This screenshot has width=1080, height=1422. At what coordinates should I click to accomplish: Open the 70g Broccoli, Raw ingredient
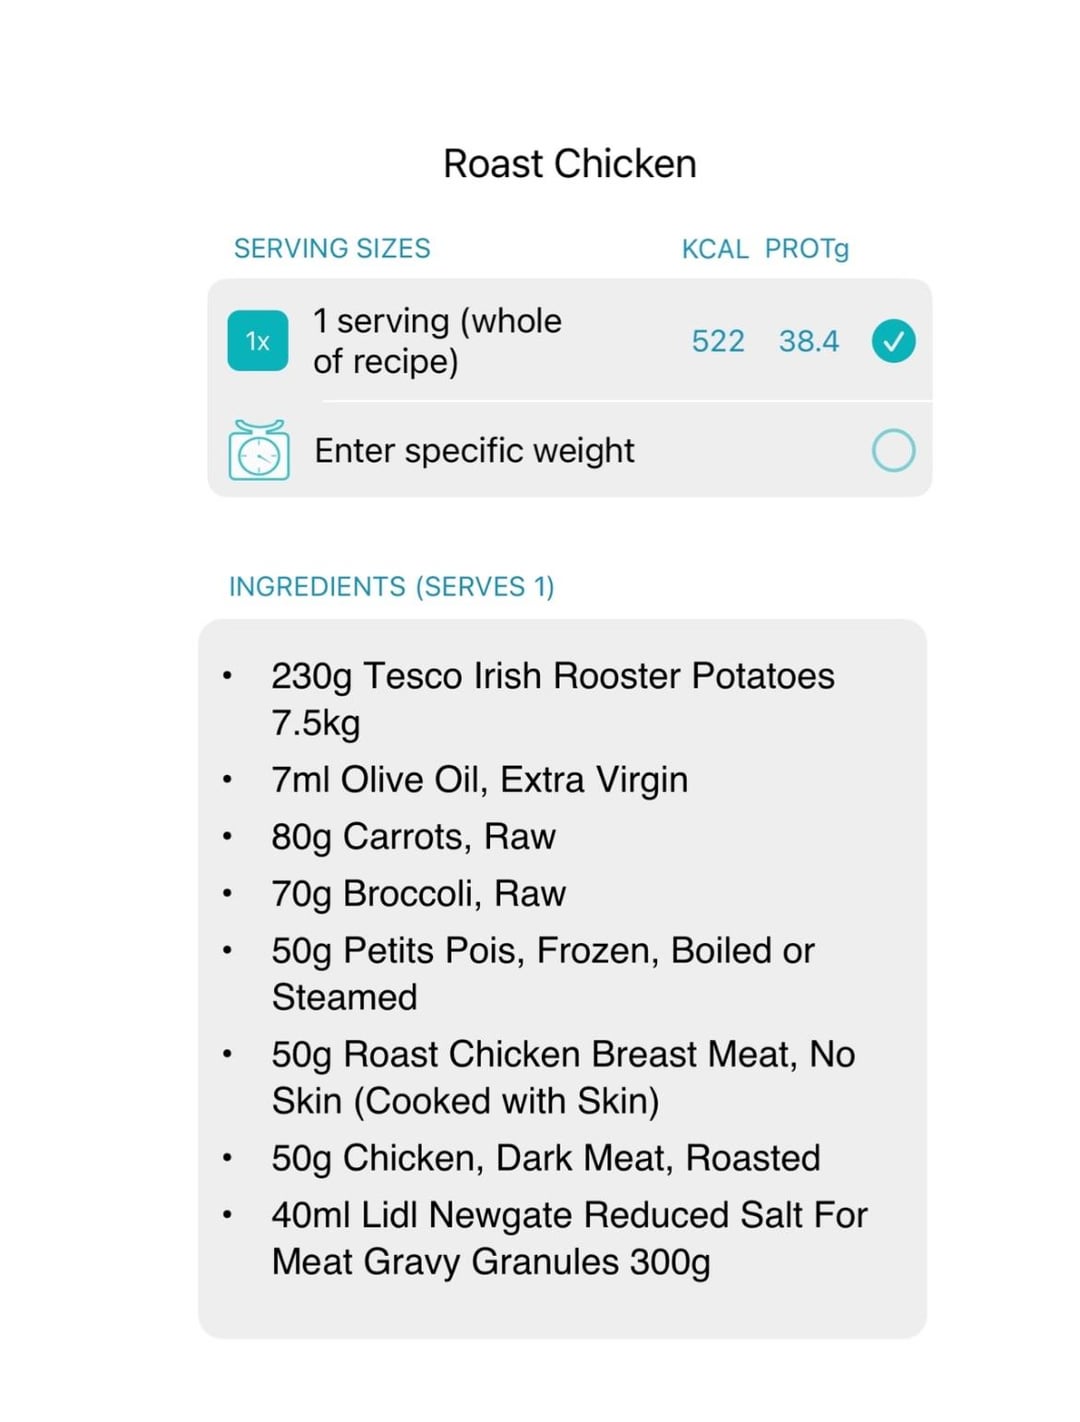[x=418, y=894]
